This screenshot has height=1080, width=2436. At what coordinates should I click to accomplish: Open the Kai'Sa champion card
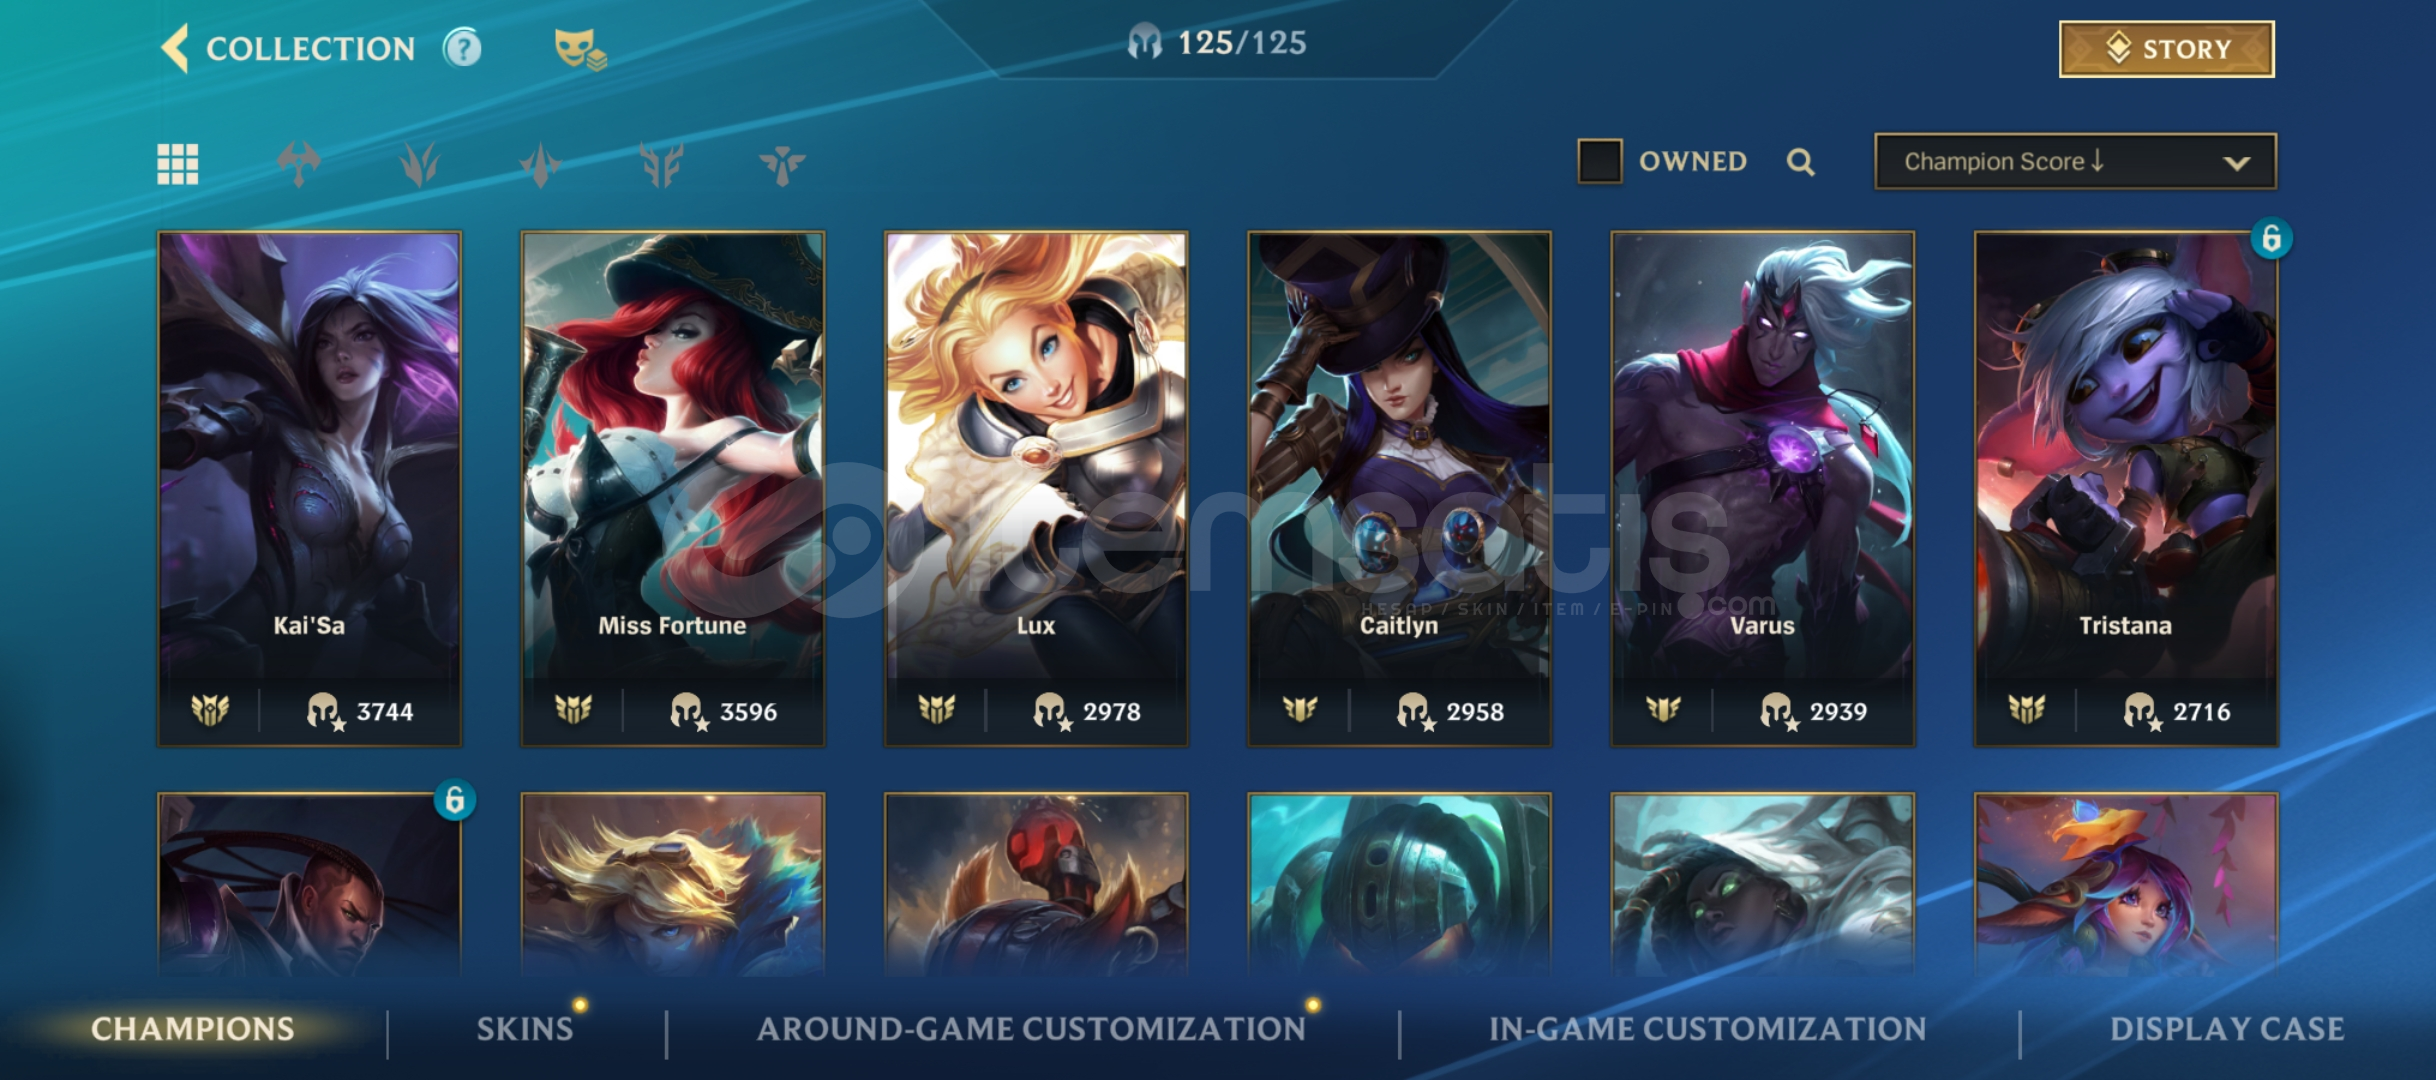tap(309, 488)
